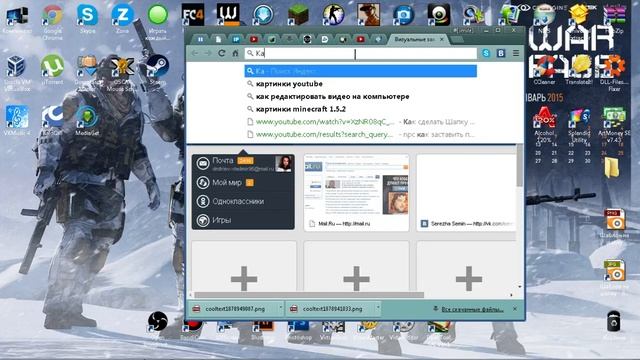Open VKMusic 4 desktop shortcut
Screen dimensions: 640x360
[x=17, y=120]
